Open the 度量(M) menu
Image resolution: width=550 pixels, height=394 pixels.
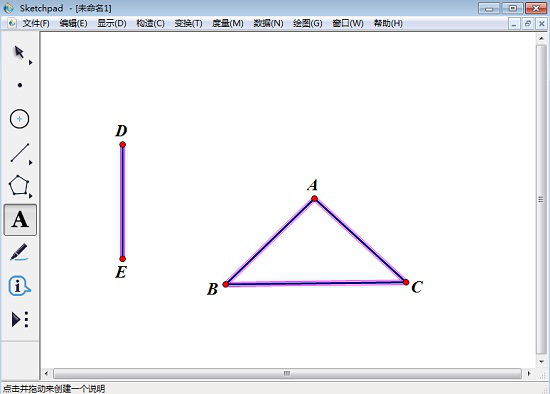228,24
